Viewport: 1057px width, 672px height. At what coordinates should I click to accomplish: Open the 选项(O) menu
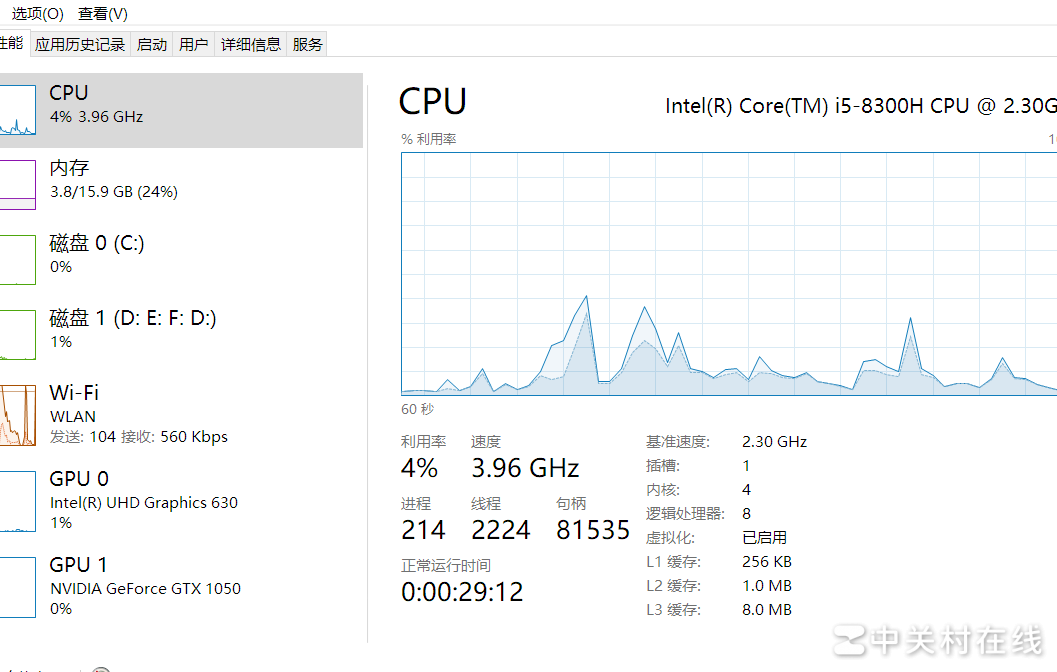coord(36,14)
